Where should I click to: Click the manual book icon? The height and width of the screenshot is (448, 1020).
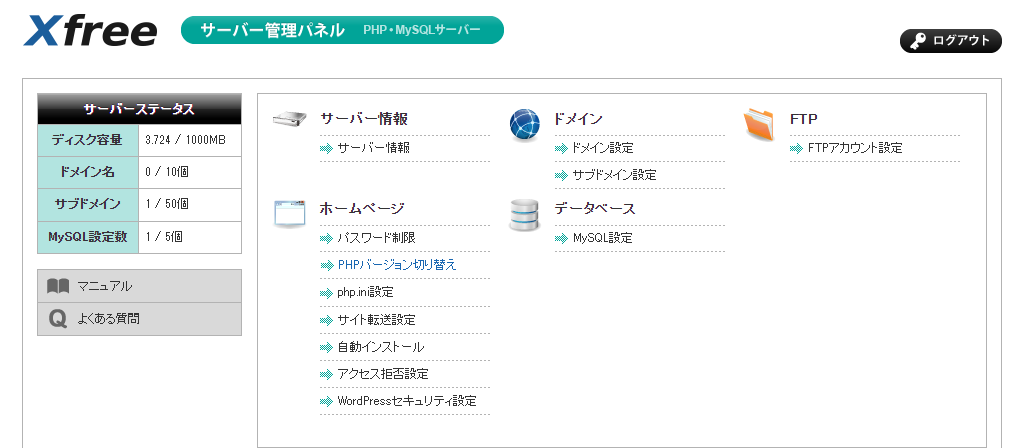pos(58,286)
